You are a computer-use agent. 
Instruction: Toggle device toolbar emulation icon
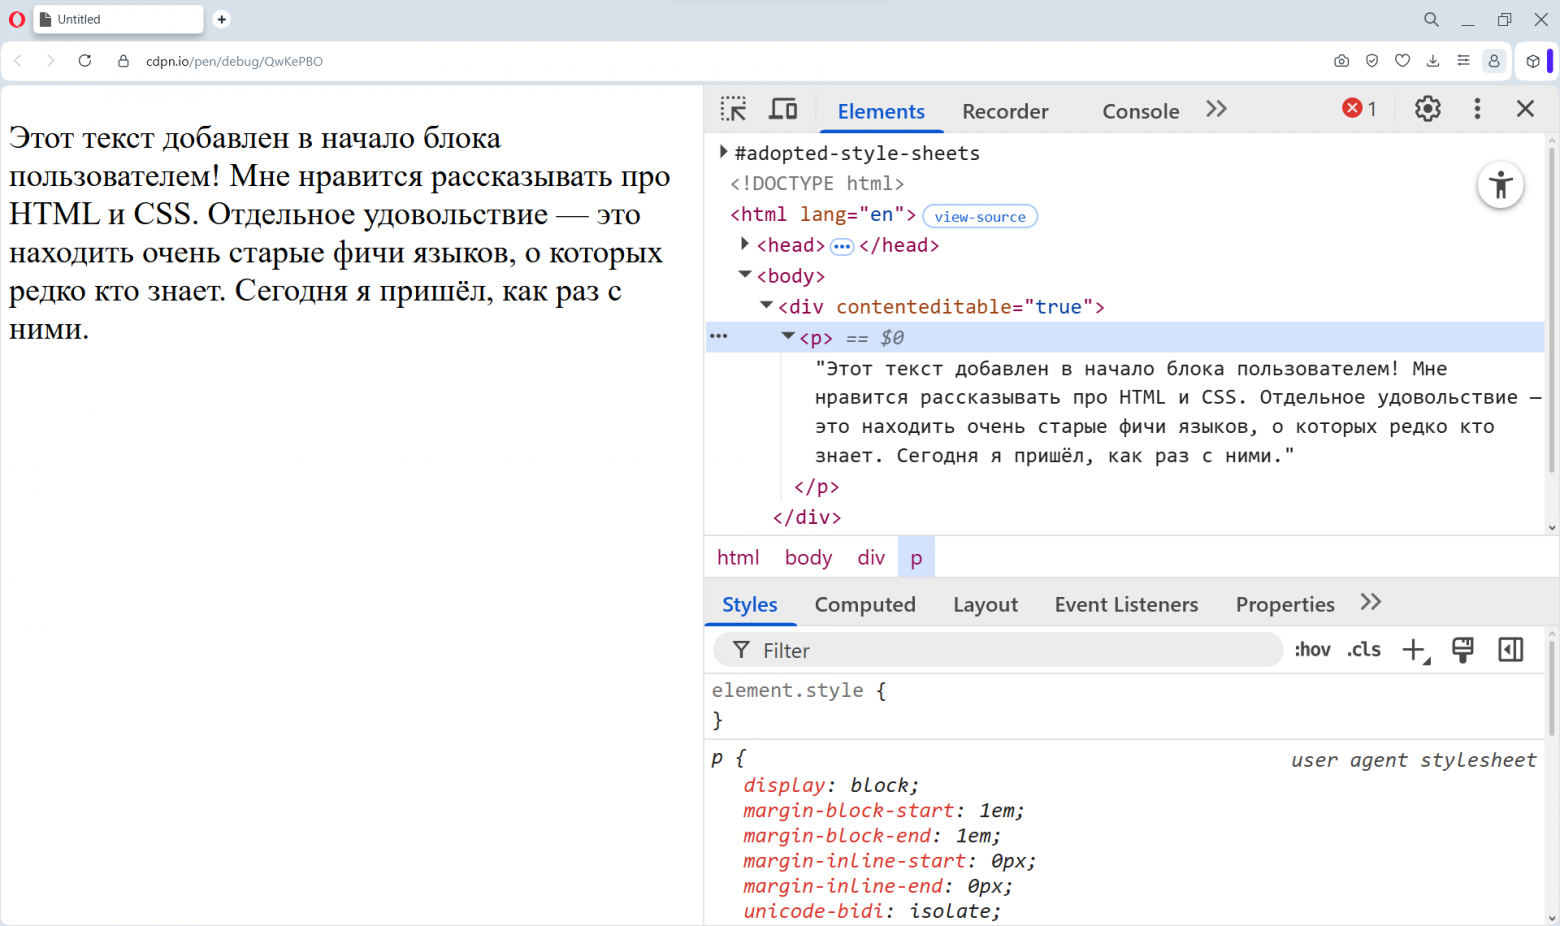point(783,109)
